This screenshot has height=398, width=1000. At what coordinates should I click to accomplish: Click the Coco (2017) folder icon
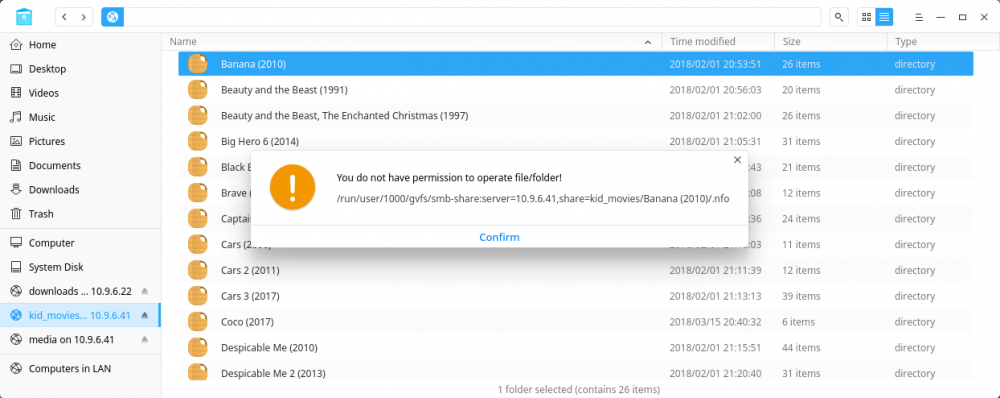(x=198, y=322)
